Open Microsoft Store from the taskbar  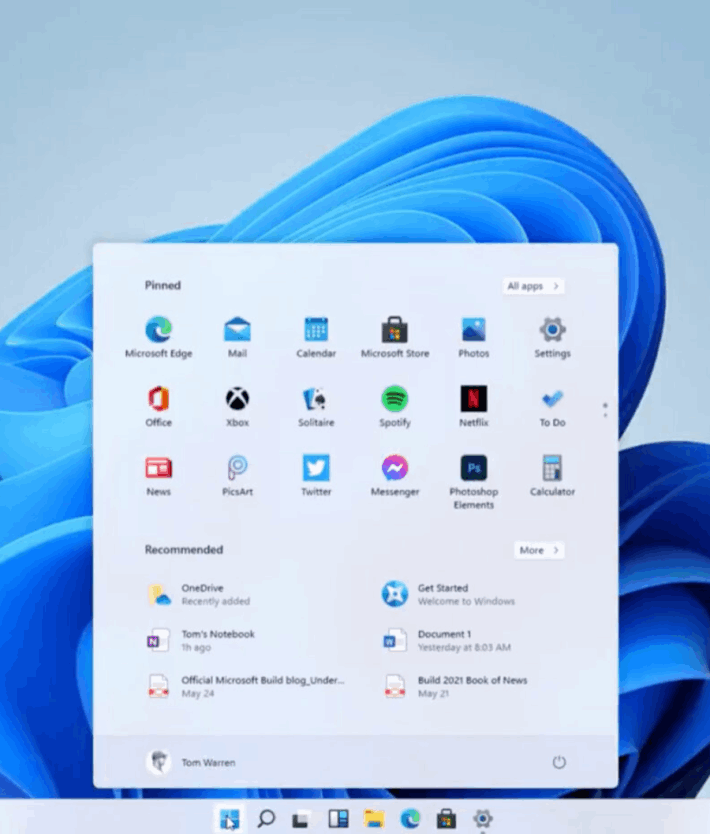pos(446,819)
